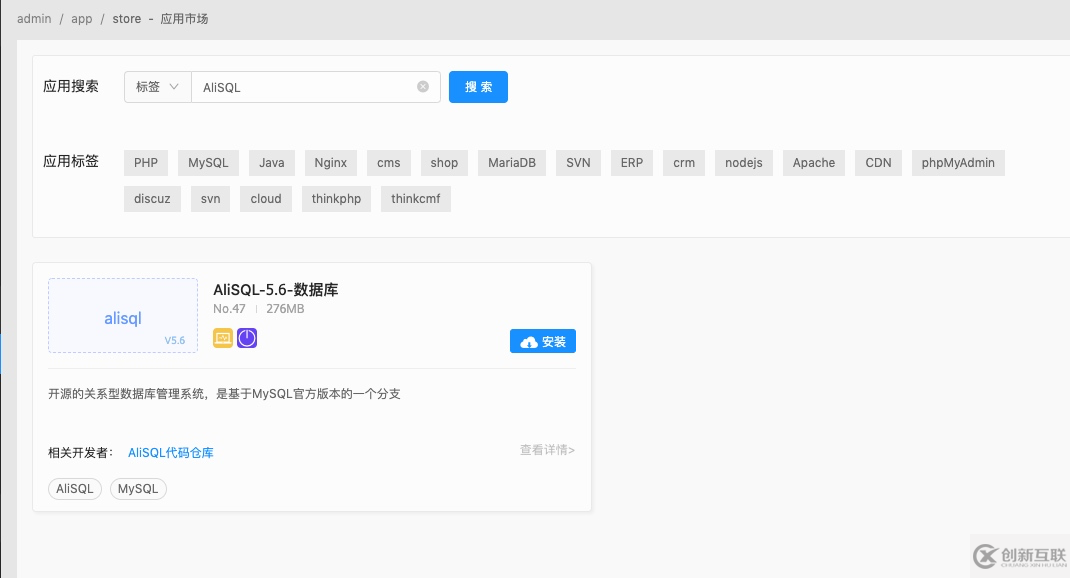
Task: Select the Nginx application tag
Action: click(x=331, y=163)
